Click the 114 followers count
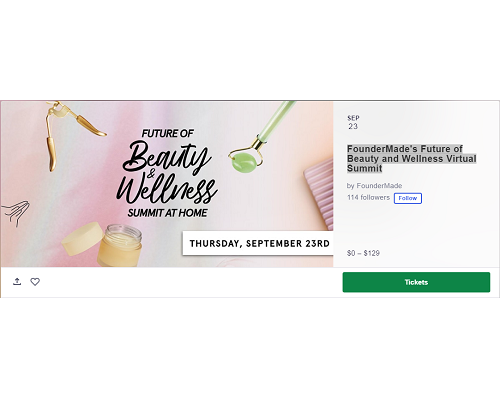 coord(368,197)
